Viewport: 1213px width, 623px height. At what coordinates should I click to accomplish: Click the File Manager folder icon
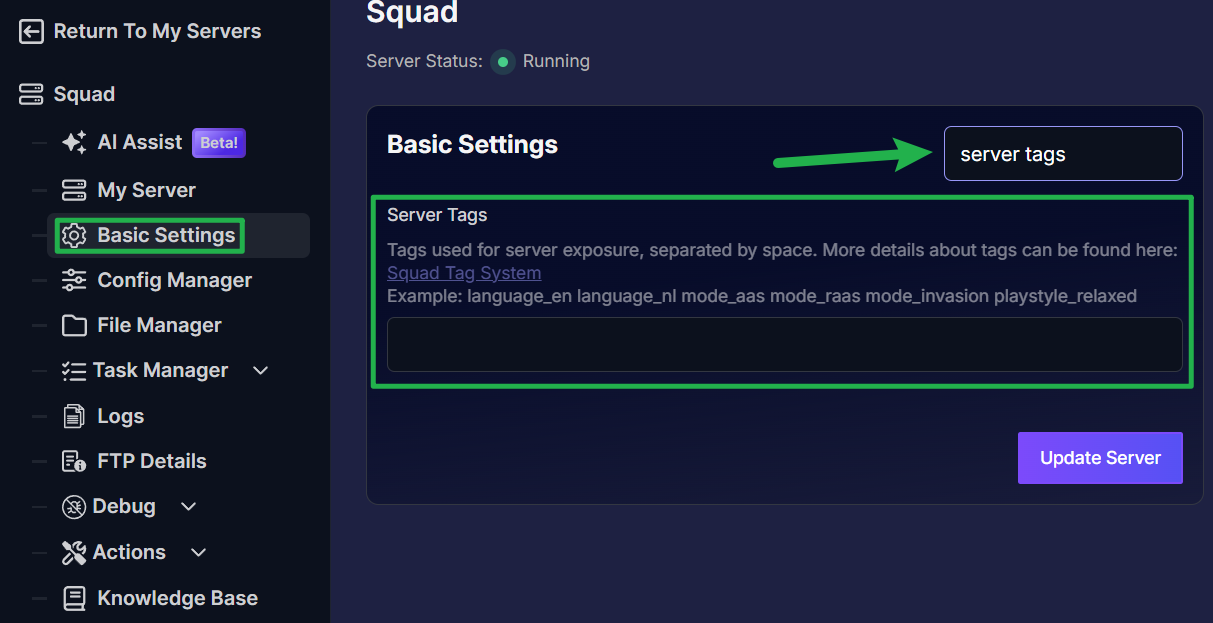click(74, 326)
